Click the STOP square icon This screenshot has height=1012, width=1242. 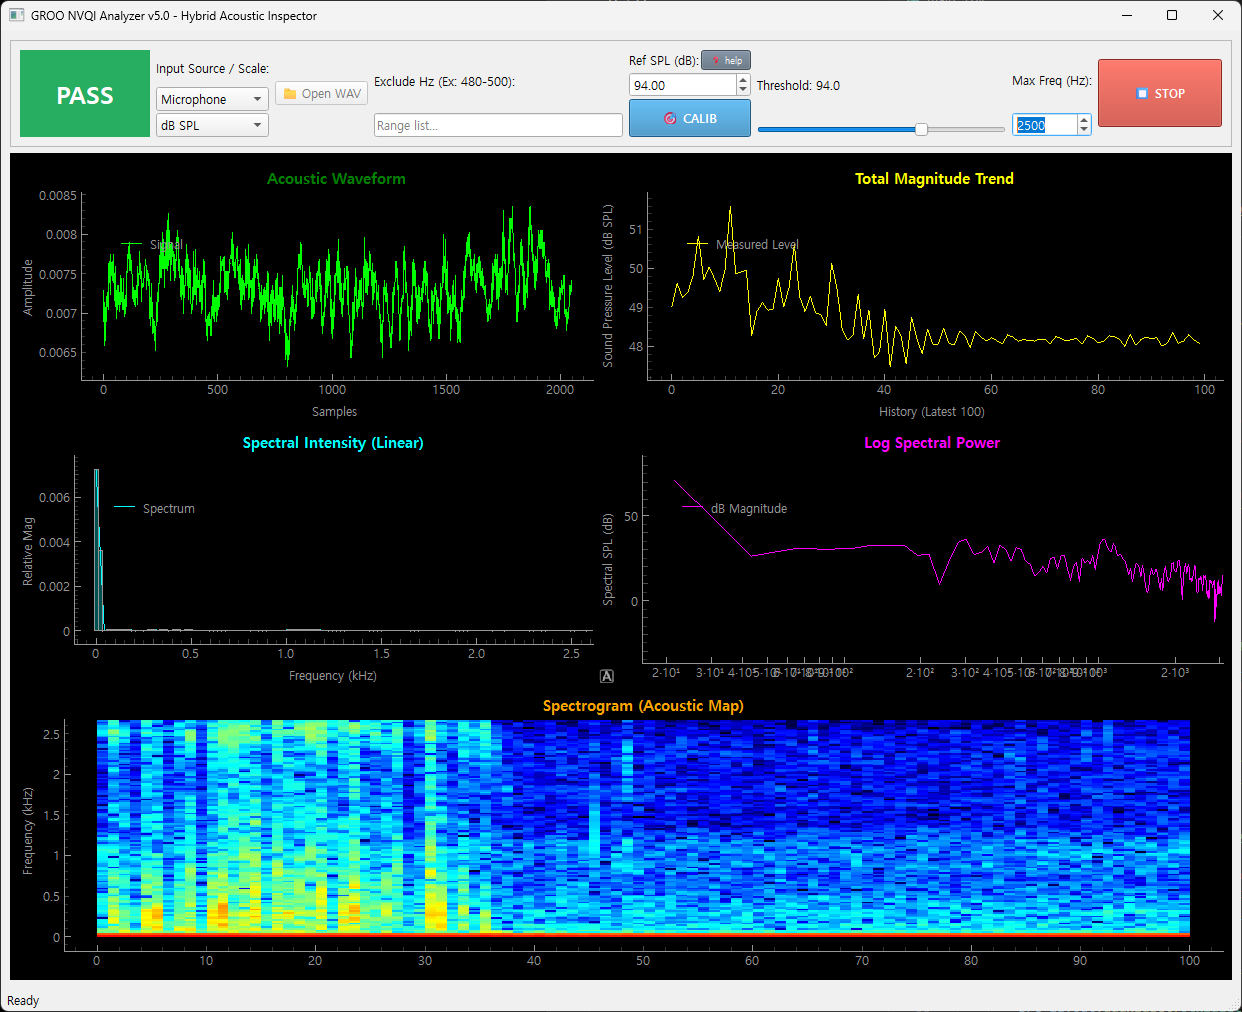click(1140, 93)
